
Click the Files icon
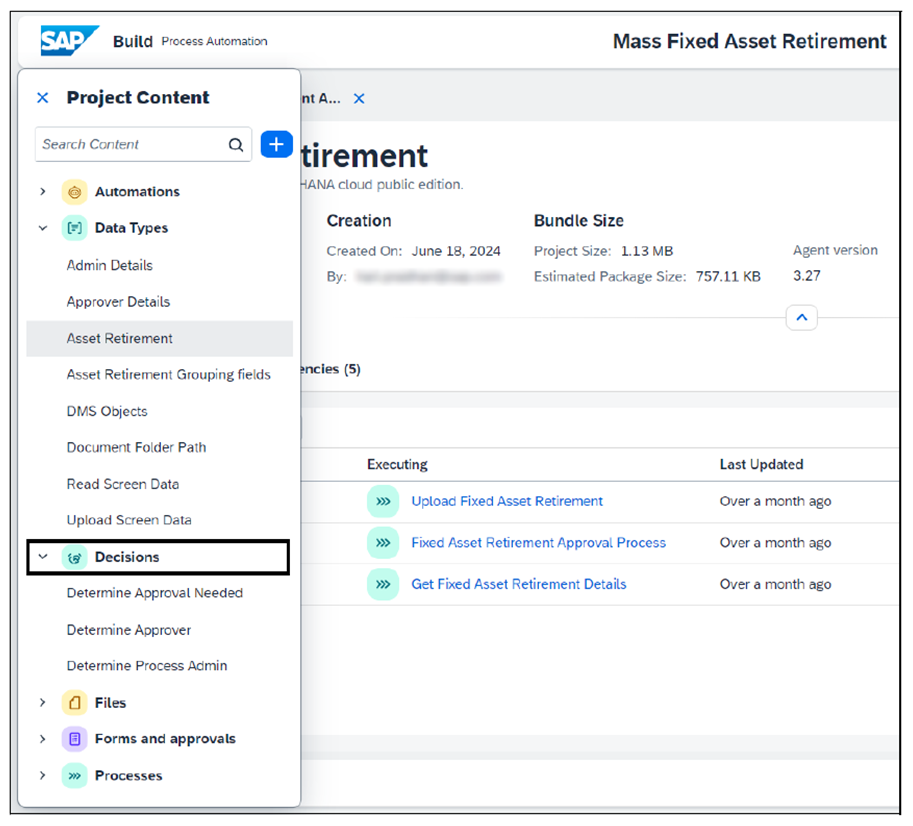[x=75, y=703]
